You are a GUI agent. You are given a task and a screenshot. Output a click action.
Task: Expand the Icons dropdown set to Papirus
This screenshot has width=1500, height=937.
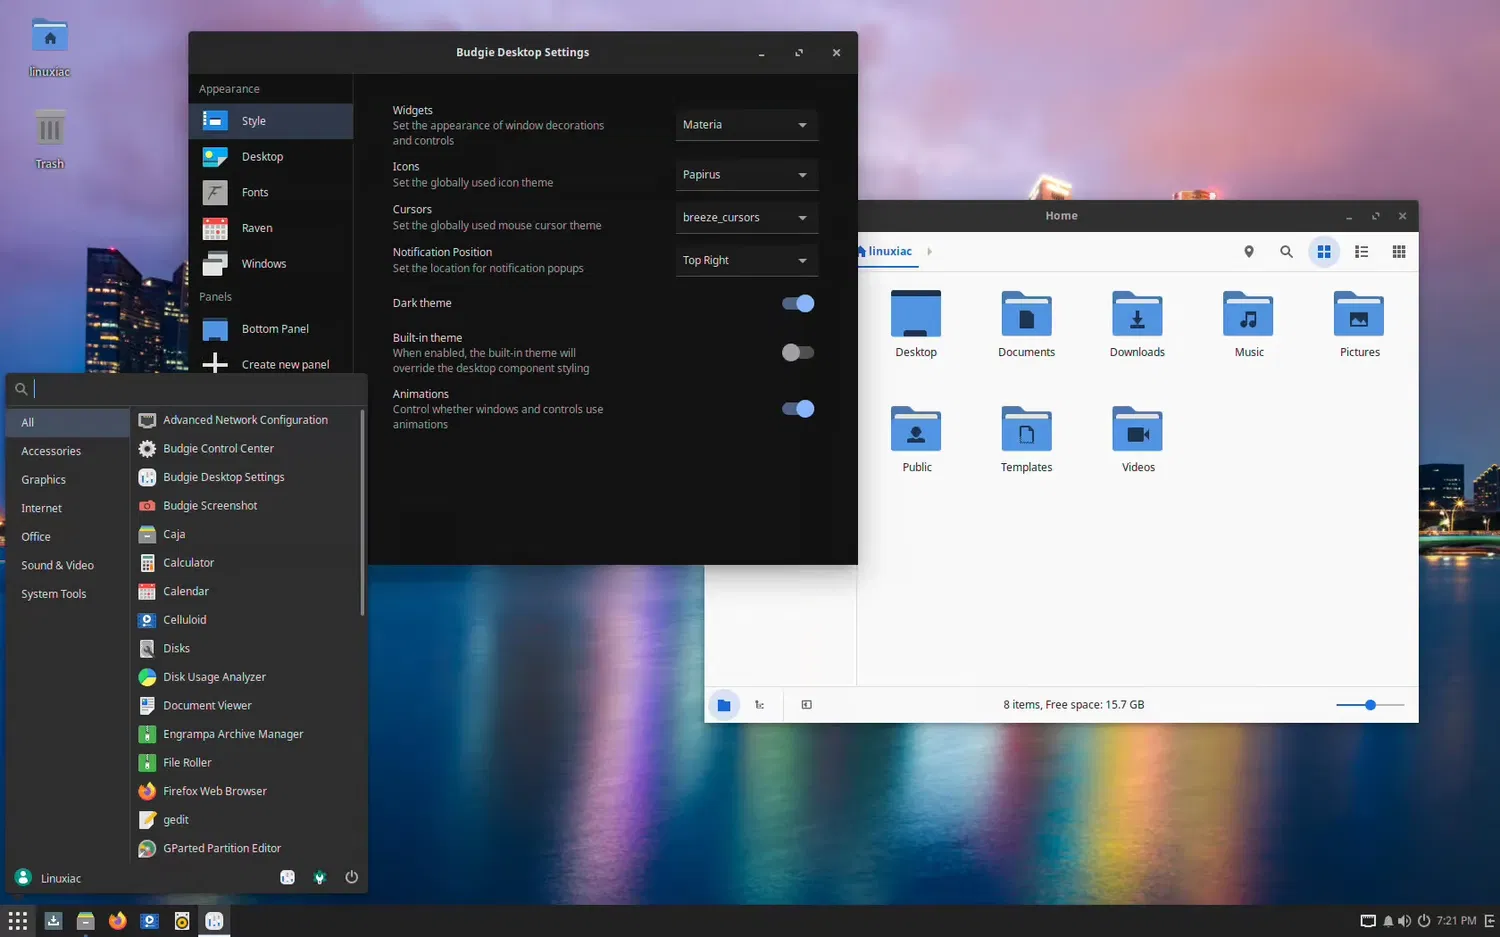click(746, 174)
